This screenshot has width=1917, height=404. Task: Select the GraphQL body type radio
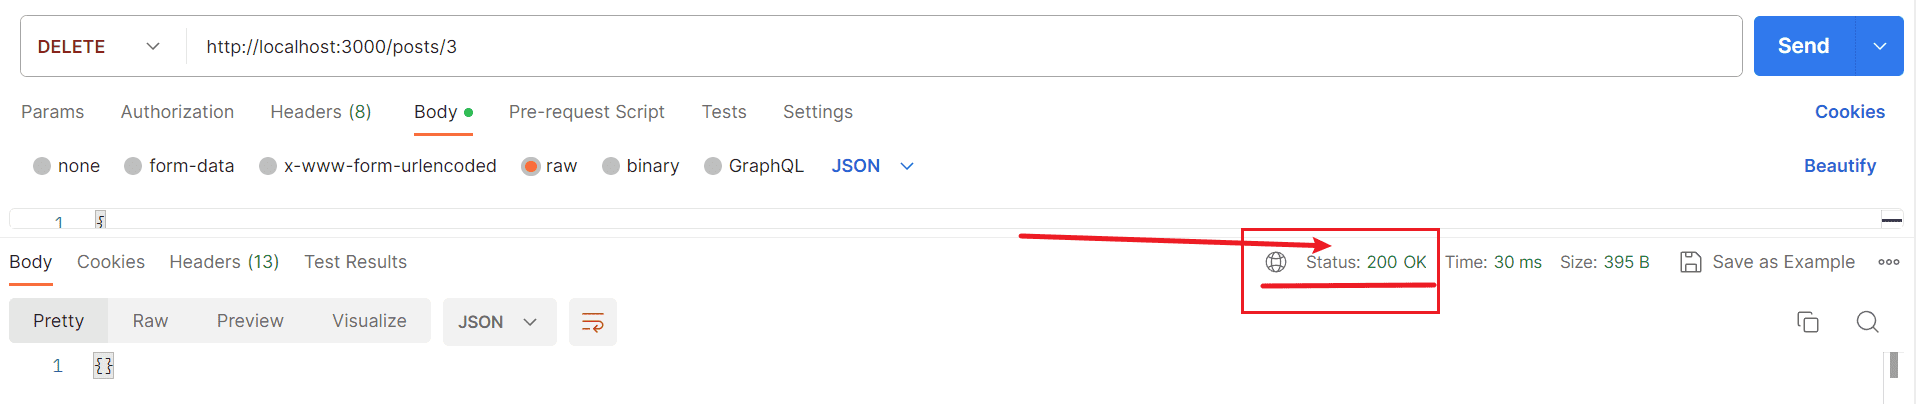click(713, 166)
